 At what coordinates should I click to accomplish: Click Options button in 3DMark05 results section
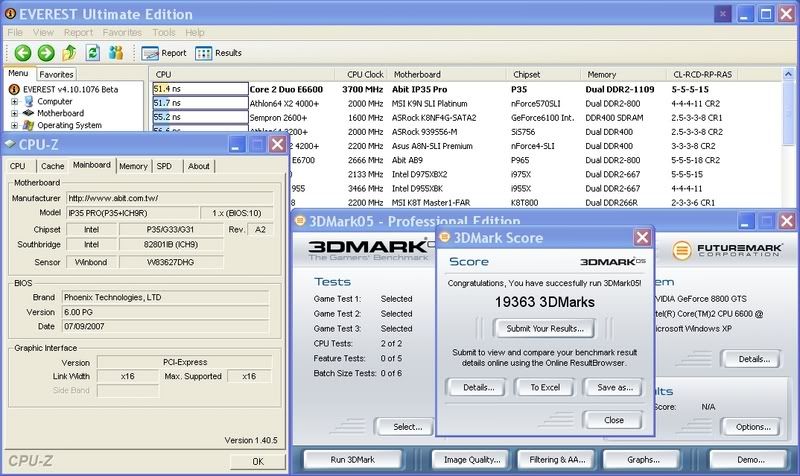(x=753, y=427)
